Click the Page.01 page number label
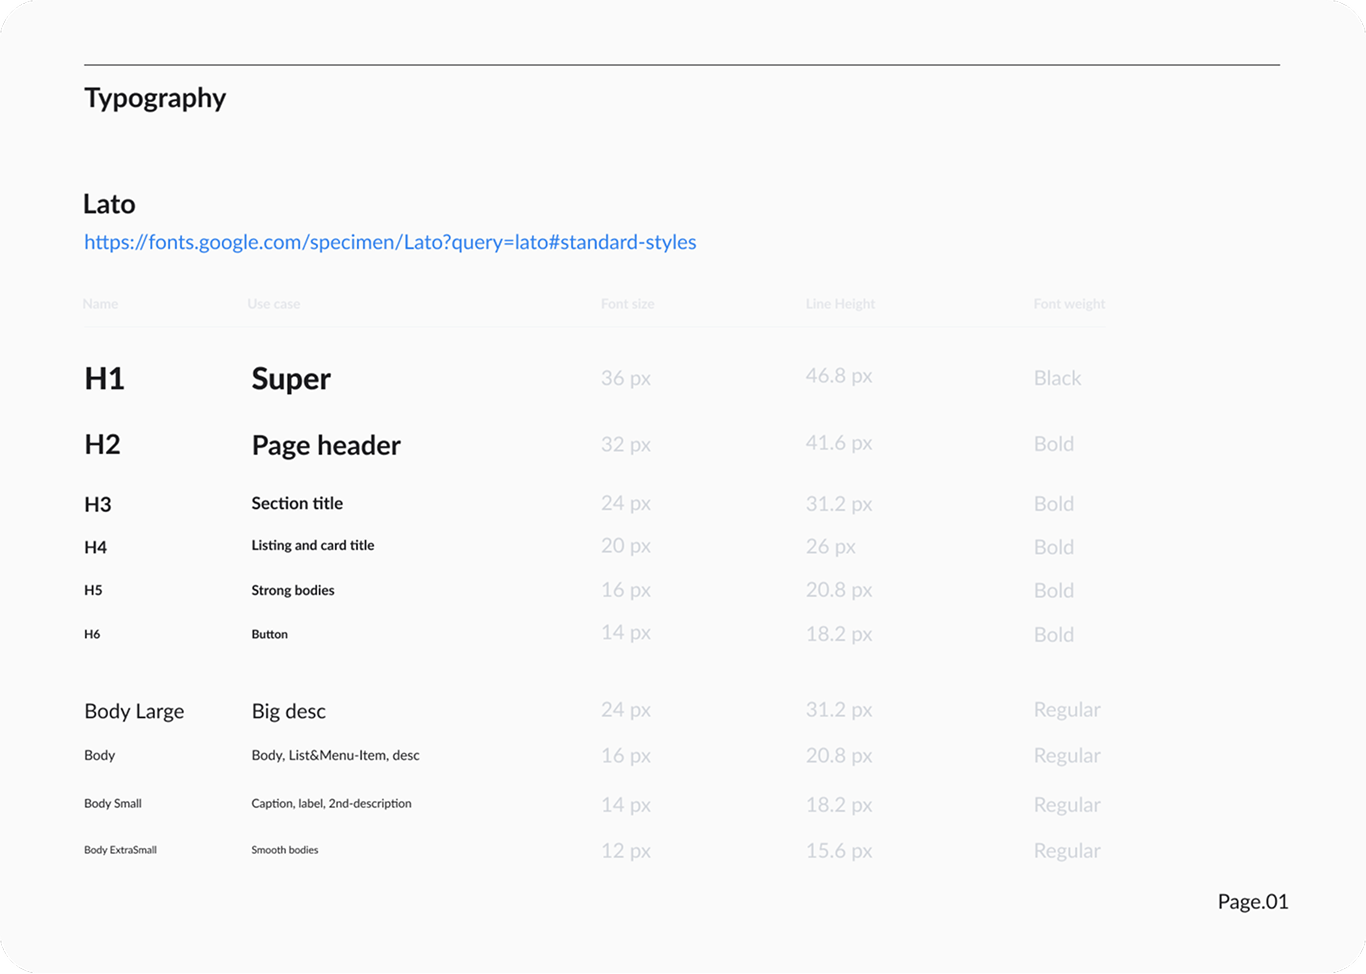This screenshot has width=1366, height=974. pyautogui.click(x=1252, y=901)
